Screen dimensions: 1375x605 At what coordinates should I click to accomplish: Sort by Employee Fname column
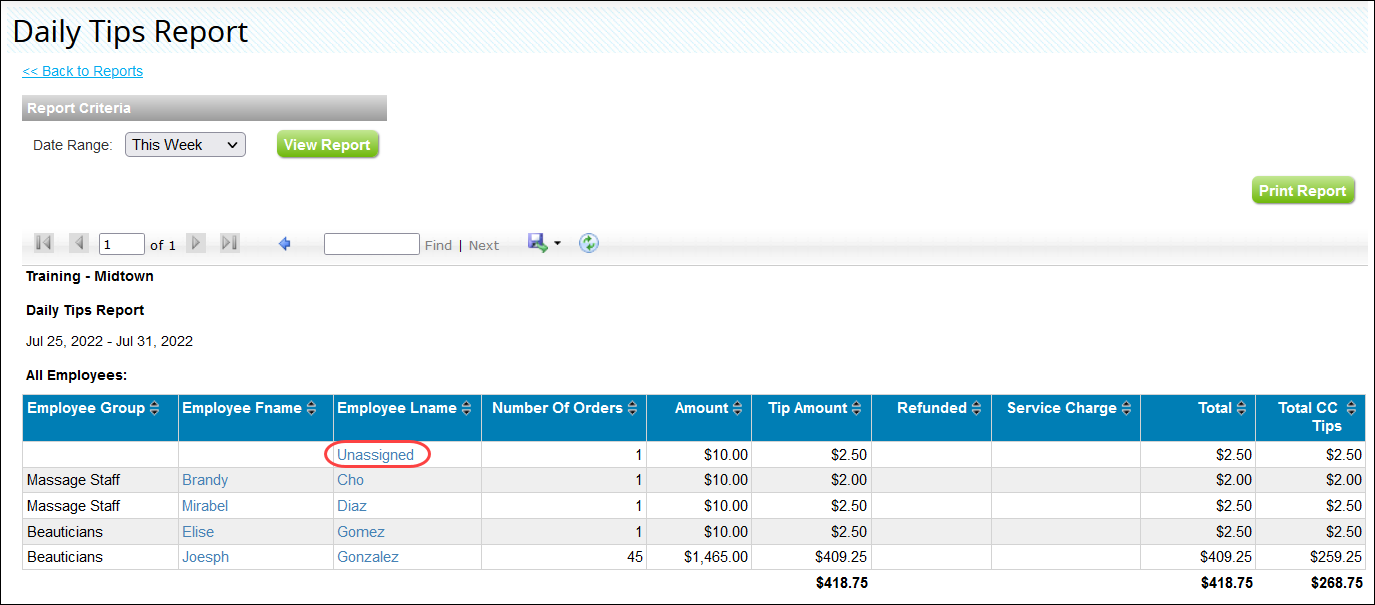(x=311, y=408)
